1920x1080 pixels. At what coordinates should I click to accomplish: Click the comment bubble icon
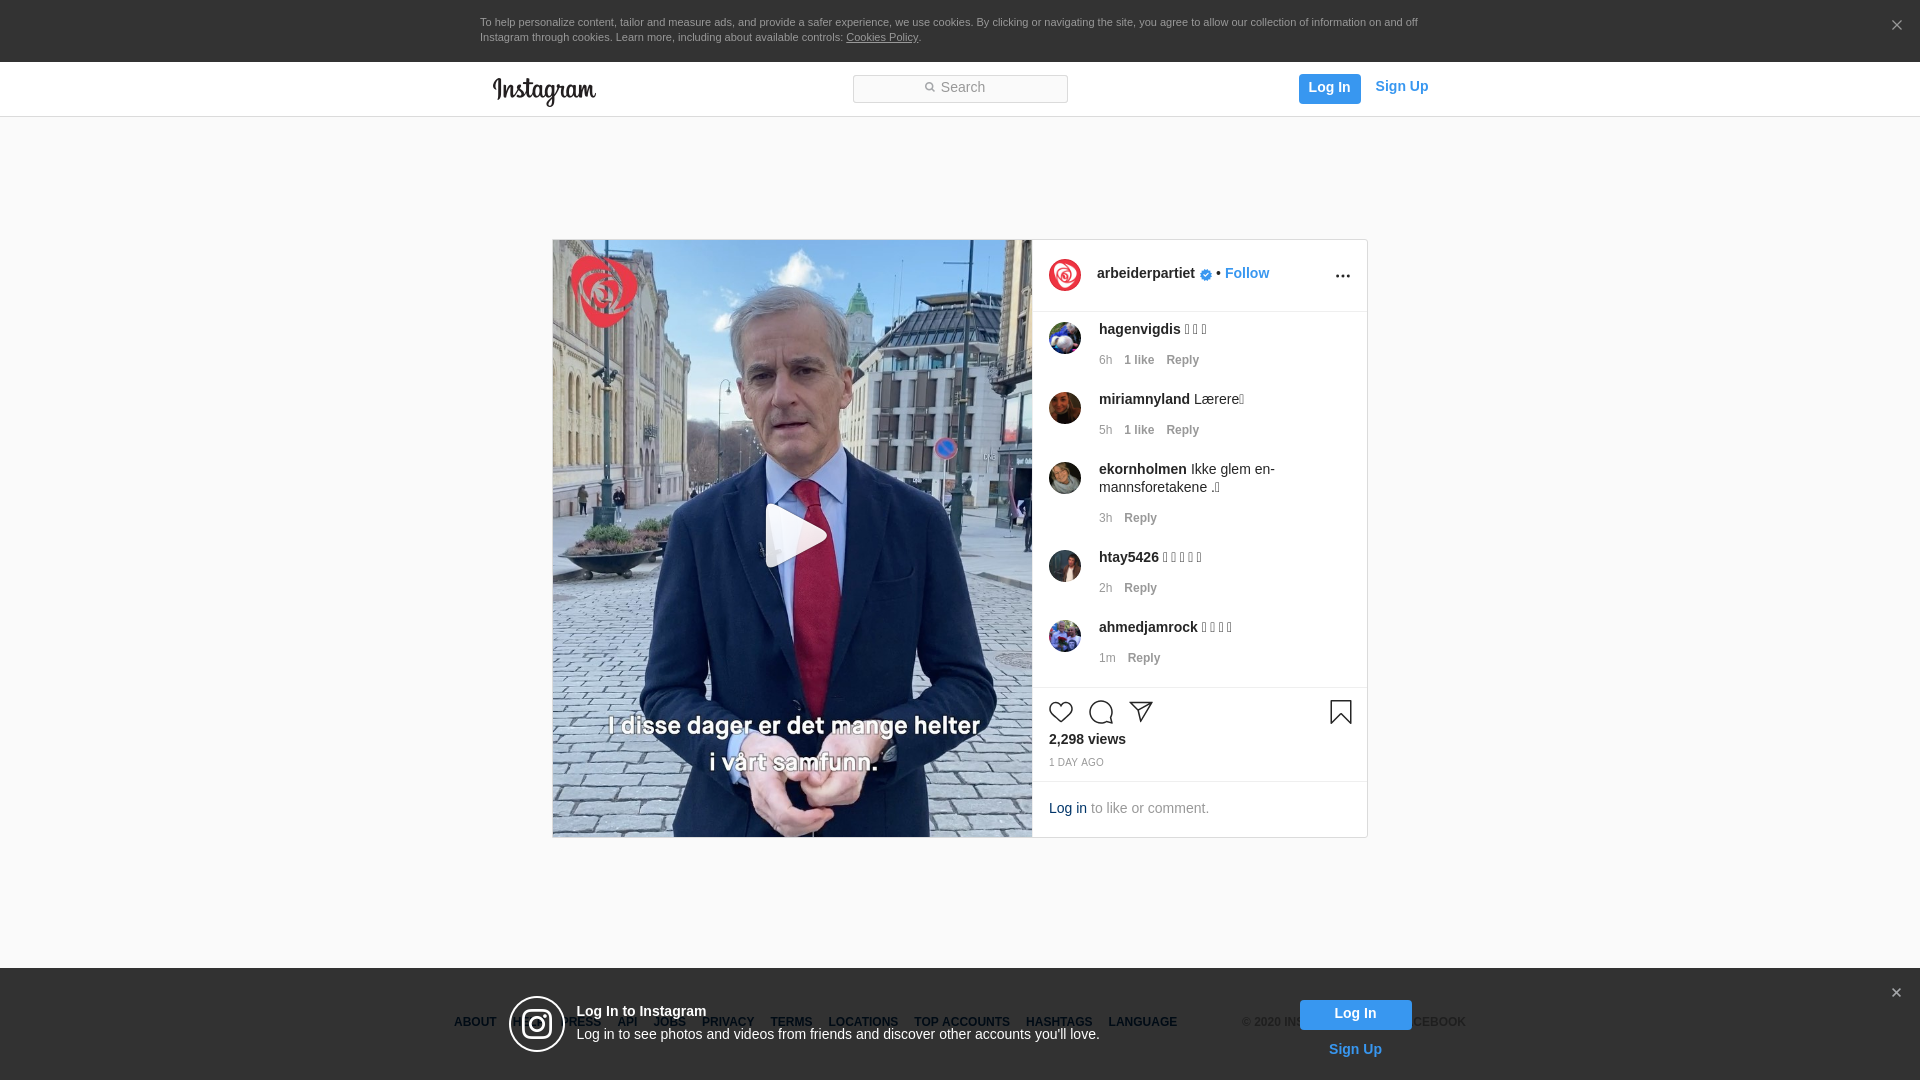(1101, 712)
